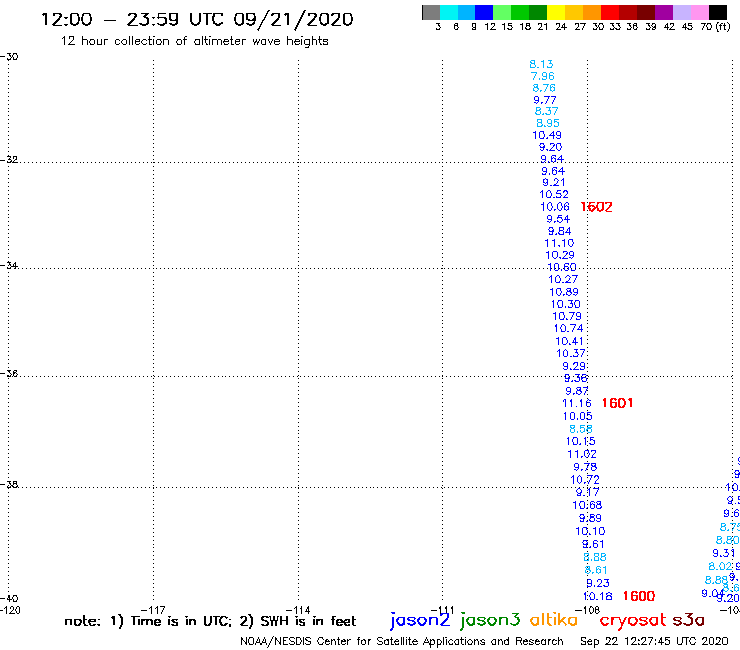Click the value 10.49
Screen dimensions: 740x650
[x=547, y=135]
